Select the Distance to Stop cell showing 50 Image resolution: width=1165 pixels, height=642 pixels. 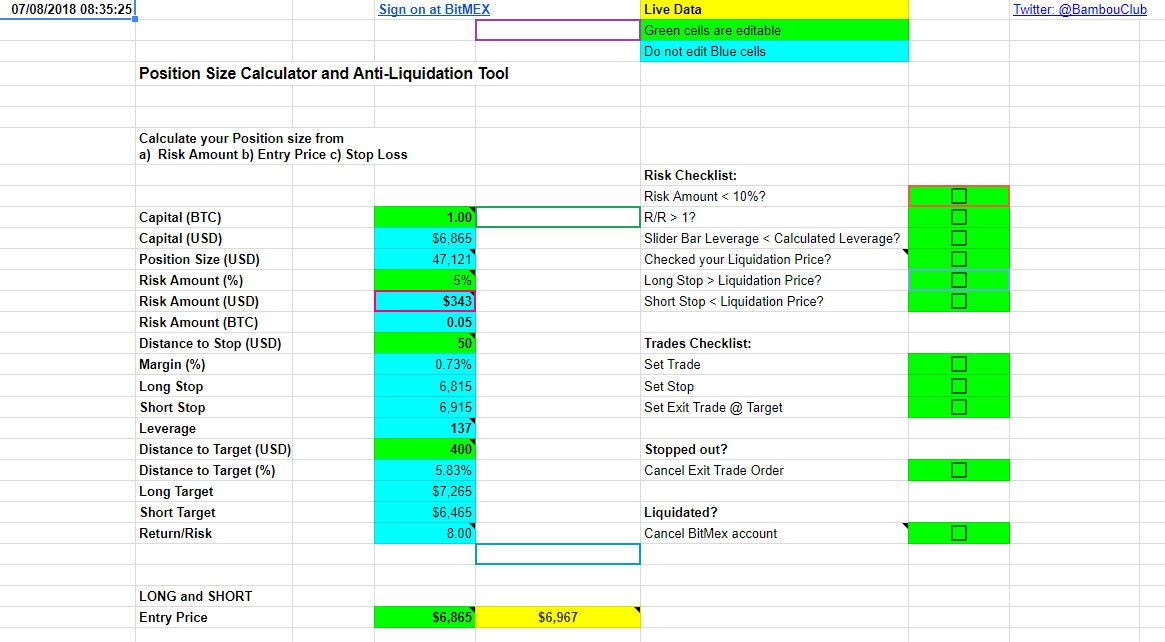point(424,343)
